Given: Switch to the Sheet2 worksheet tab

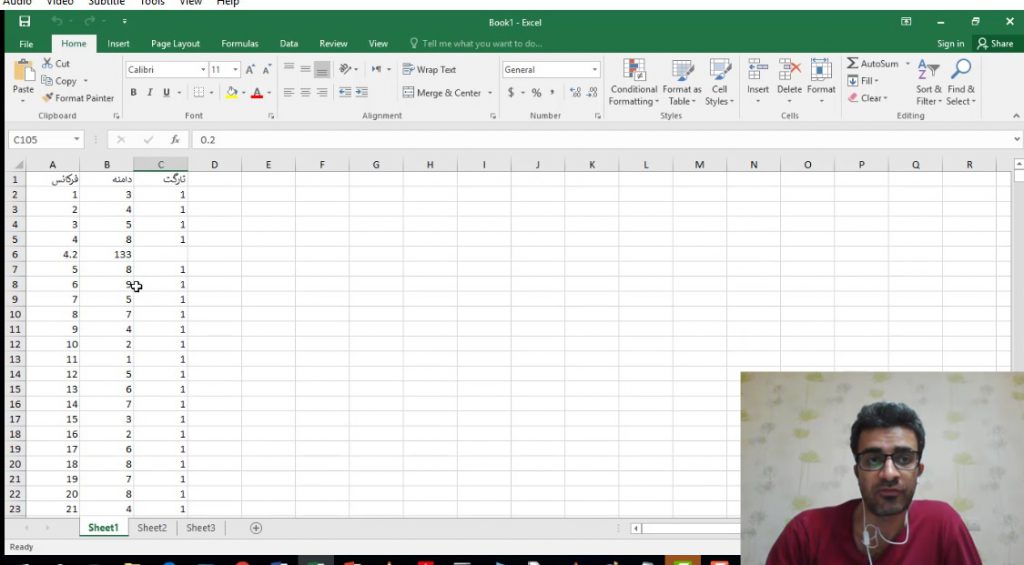Looking at the screenshot, I should click(152, 528).
